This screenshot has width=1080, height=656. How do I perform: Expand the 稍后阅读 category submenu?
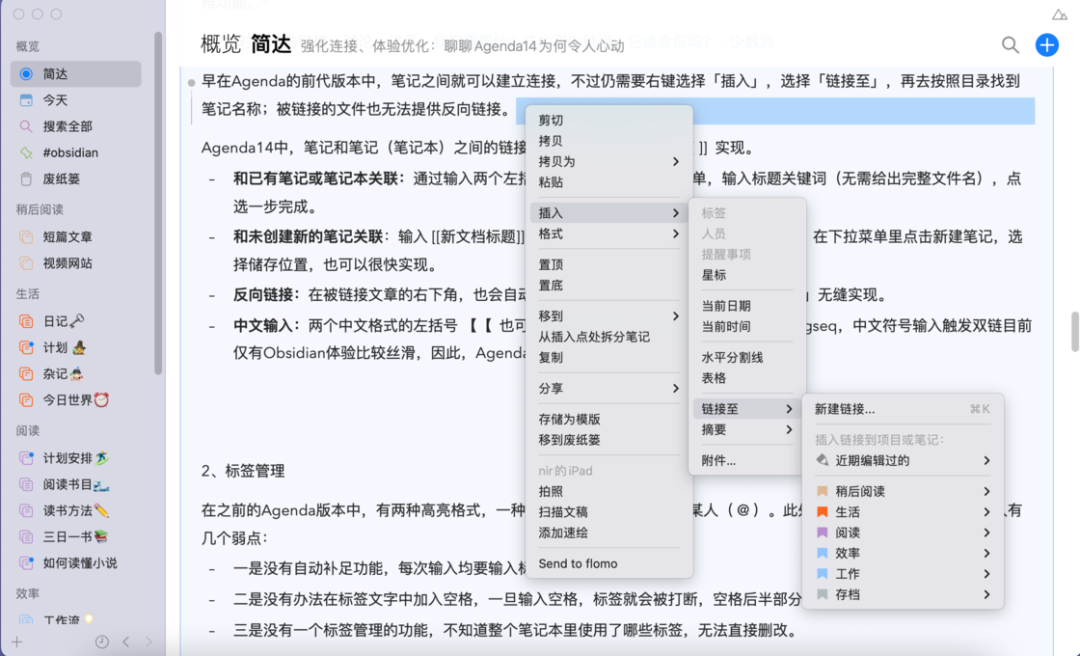tap(902, 491)
